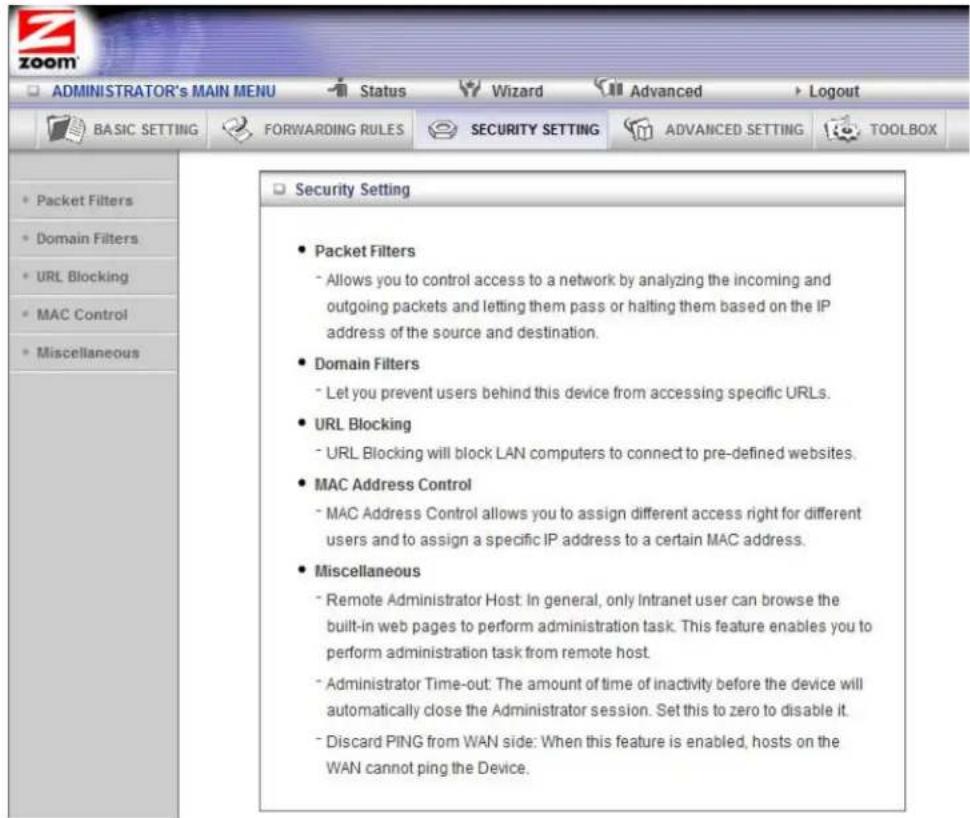
Task: Open the Basic Setting tab
Action: [x=122, y=129]
